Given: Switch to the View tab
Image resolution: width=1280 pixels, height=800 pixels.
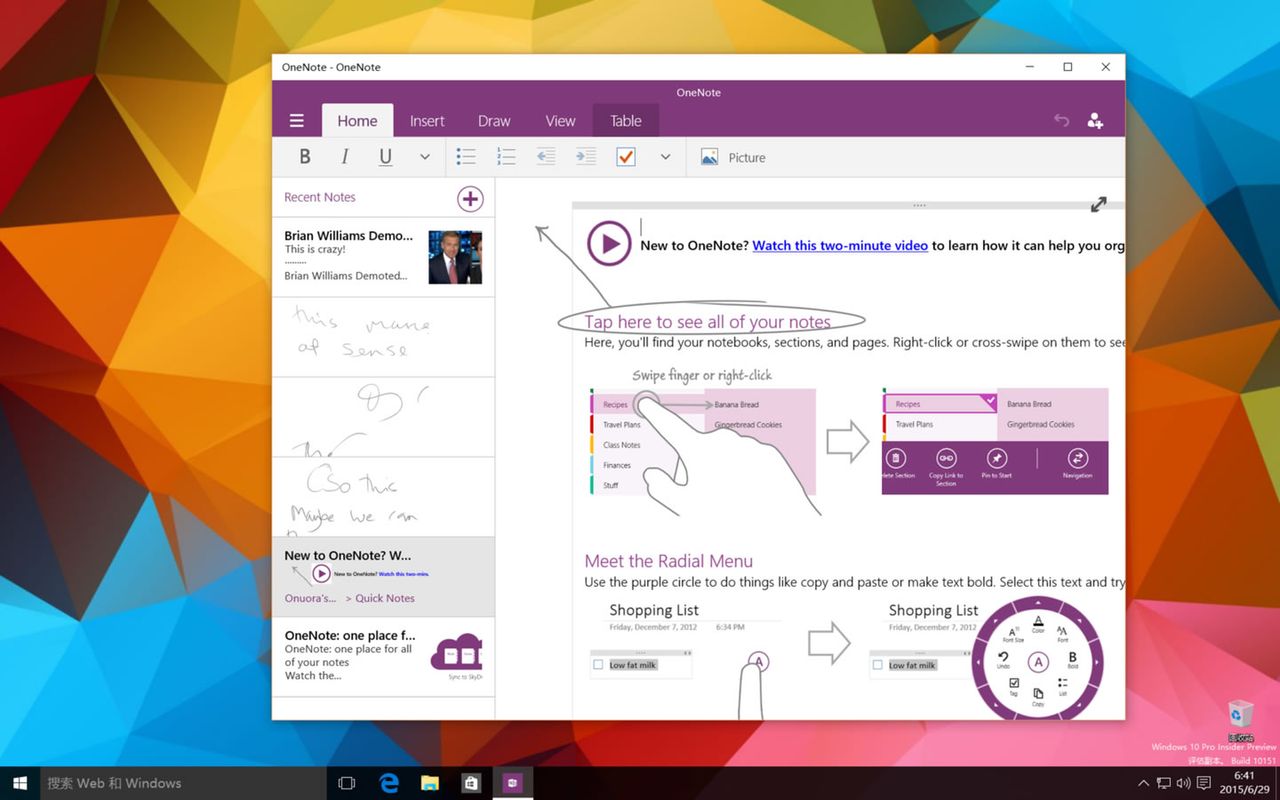Looking at the screenshot, I should coord(560,121).
